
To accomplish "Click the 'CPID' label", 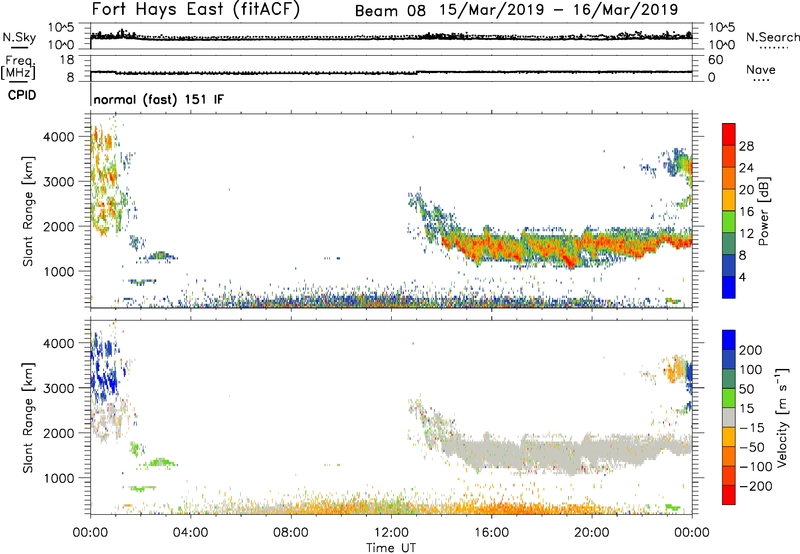I will [22, 95].
